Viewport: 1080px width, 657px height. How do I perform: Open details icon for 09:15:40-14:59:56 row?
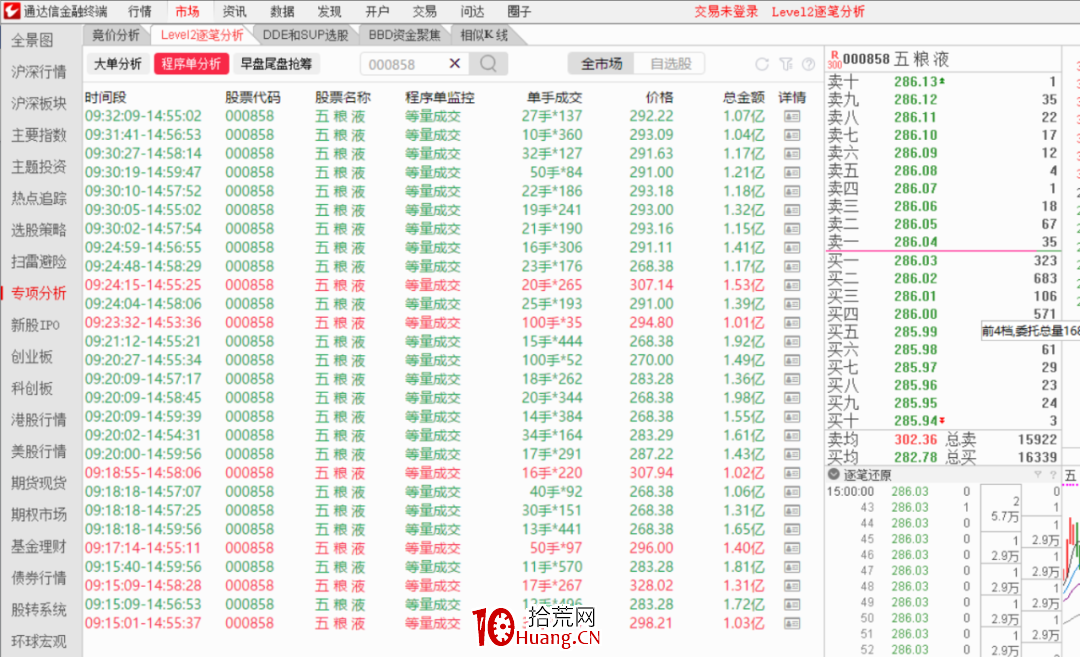[792, 567]
